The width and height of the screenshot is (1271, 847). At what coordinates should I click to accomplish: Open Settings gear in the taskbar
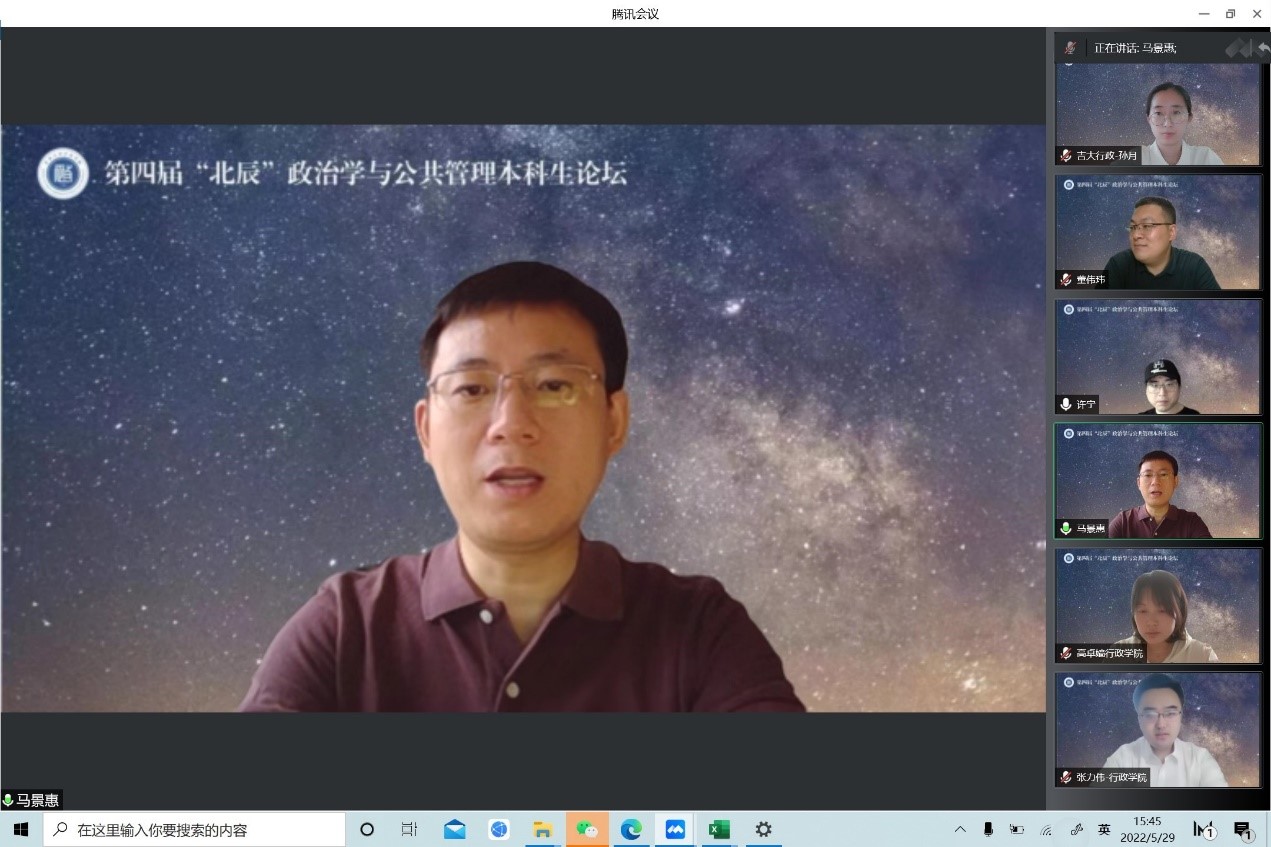tap(763, 829)
